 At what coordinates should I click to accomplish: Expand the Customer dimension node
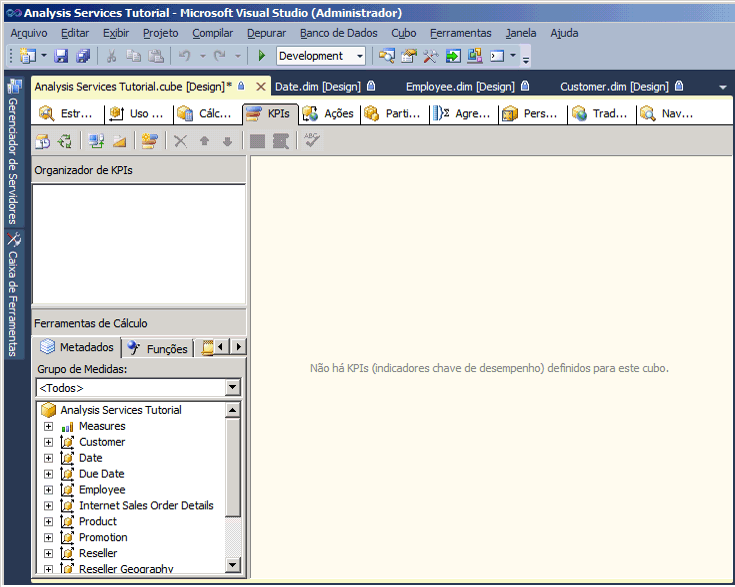pos(48,442)
